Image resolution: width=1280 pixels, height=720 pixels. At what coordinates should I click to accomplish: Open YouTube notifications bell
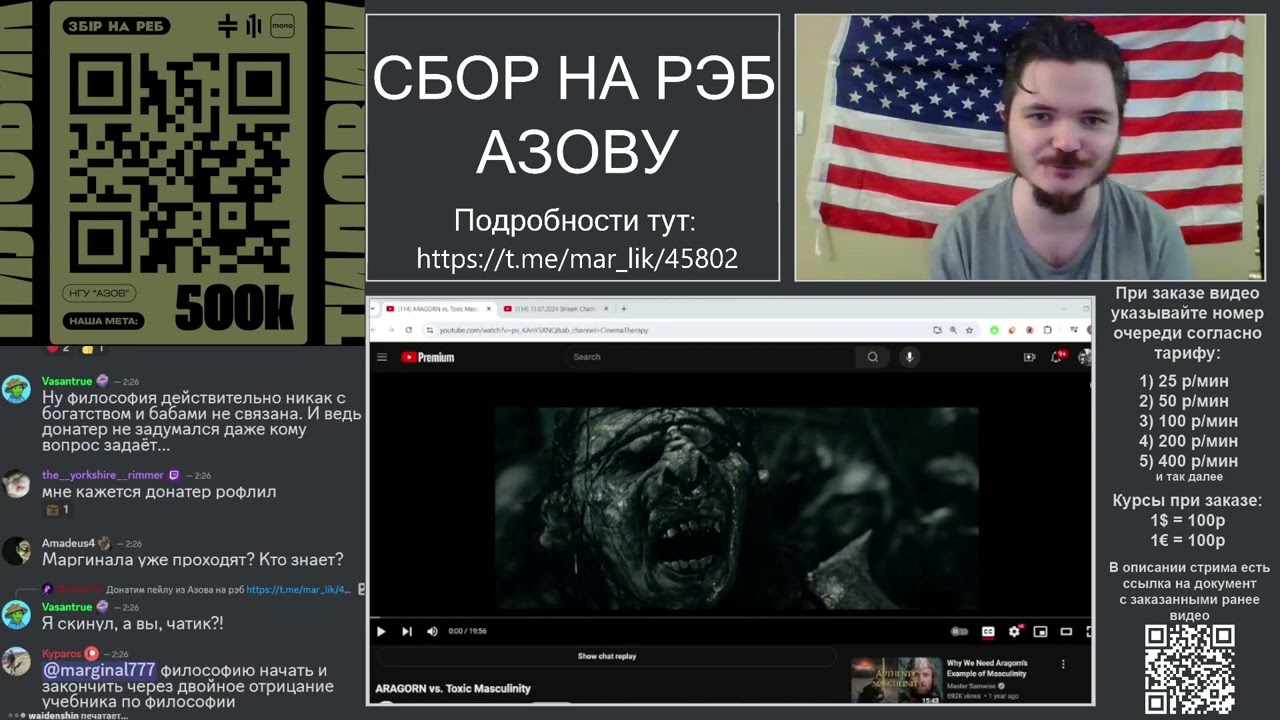(1057, 357)
